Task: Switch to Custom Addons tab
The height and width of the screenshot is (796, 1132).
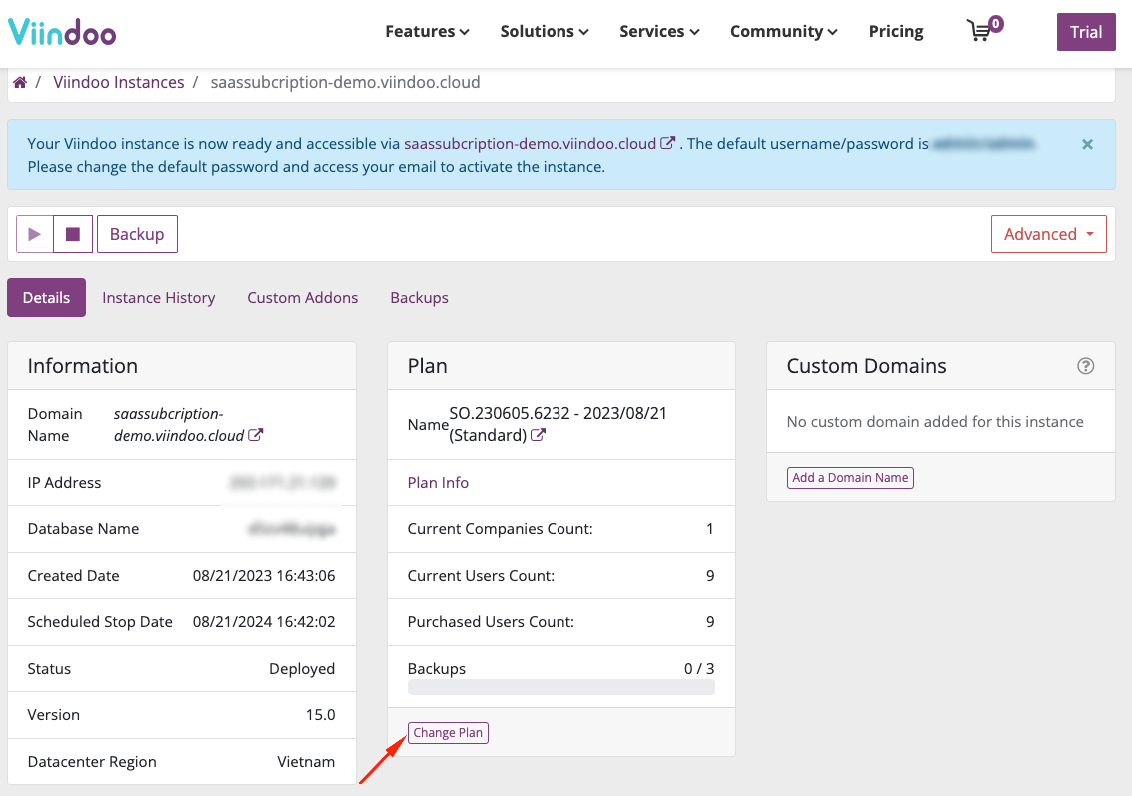Action: [x=302, y=297]
